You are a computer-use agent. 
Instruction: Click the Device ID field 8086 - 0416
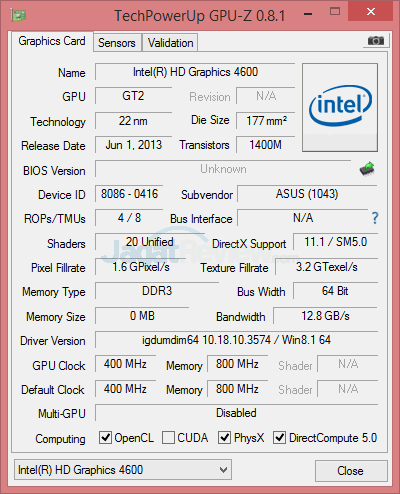(129, 194)
